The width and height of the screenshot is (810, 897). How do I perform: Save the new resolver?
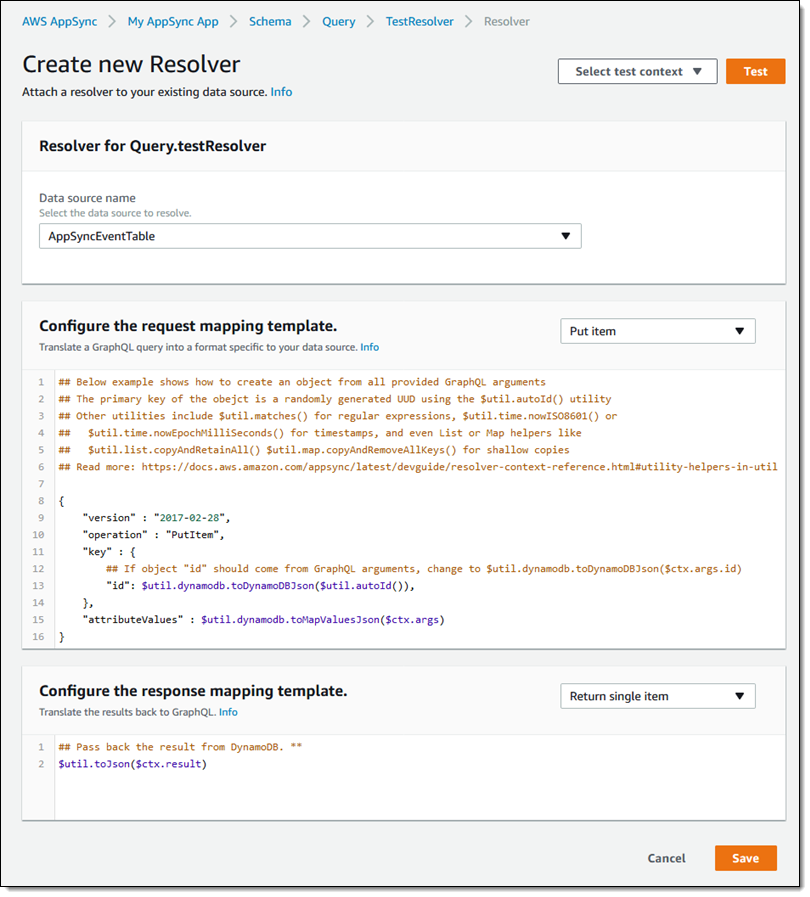click(745, 858)
